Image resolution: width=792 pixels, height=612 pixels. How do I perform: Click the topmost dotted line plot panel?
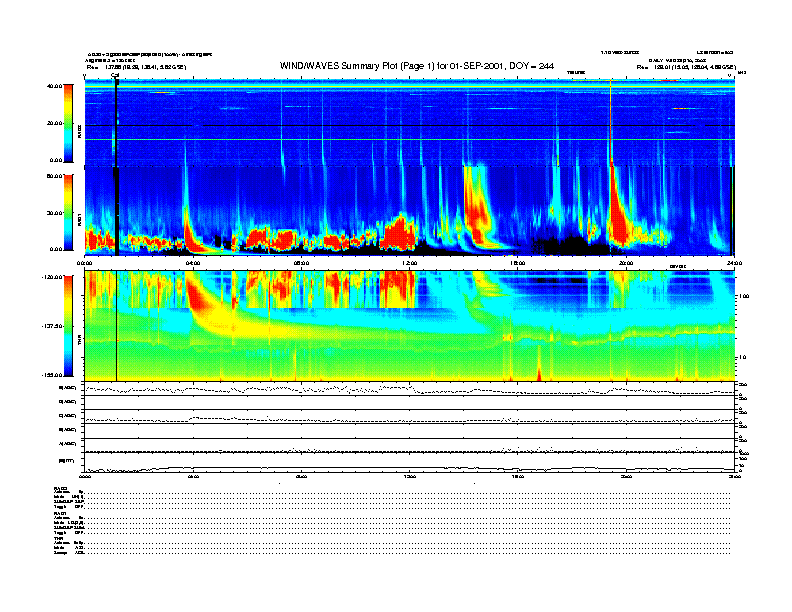pos(410,389)
